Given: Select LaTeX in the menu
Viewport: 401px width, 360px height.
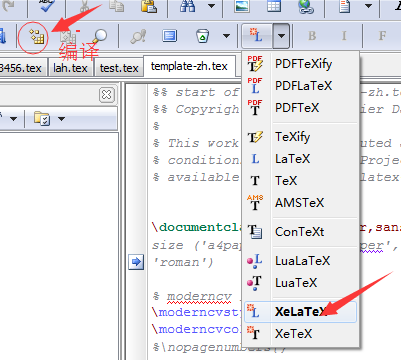Looking at the screenshot, I should pyautogui.click(x=301, y=159).
